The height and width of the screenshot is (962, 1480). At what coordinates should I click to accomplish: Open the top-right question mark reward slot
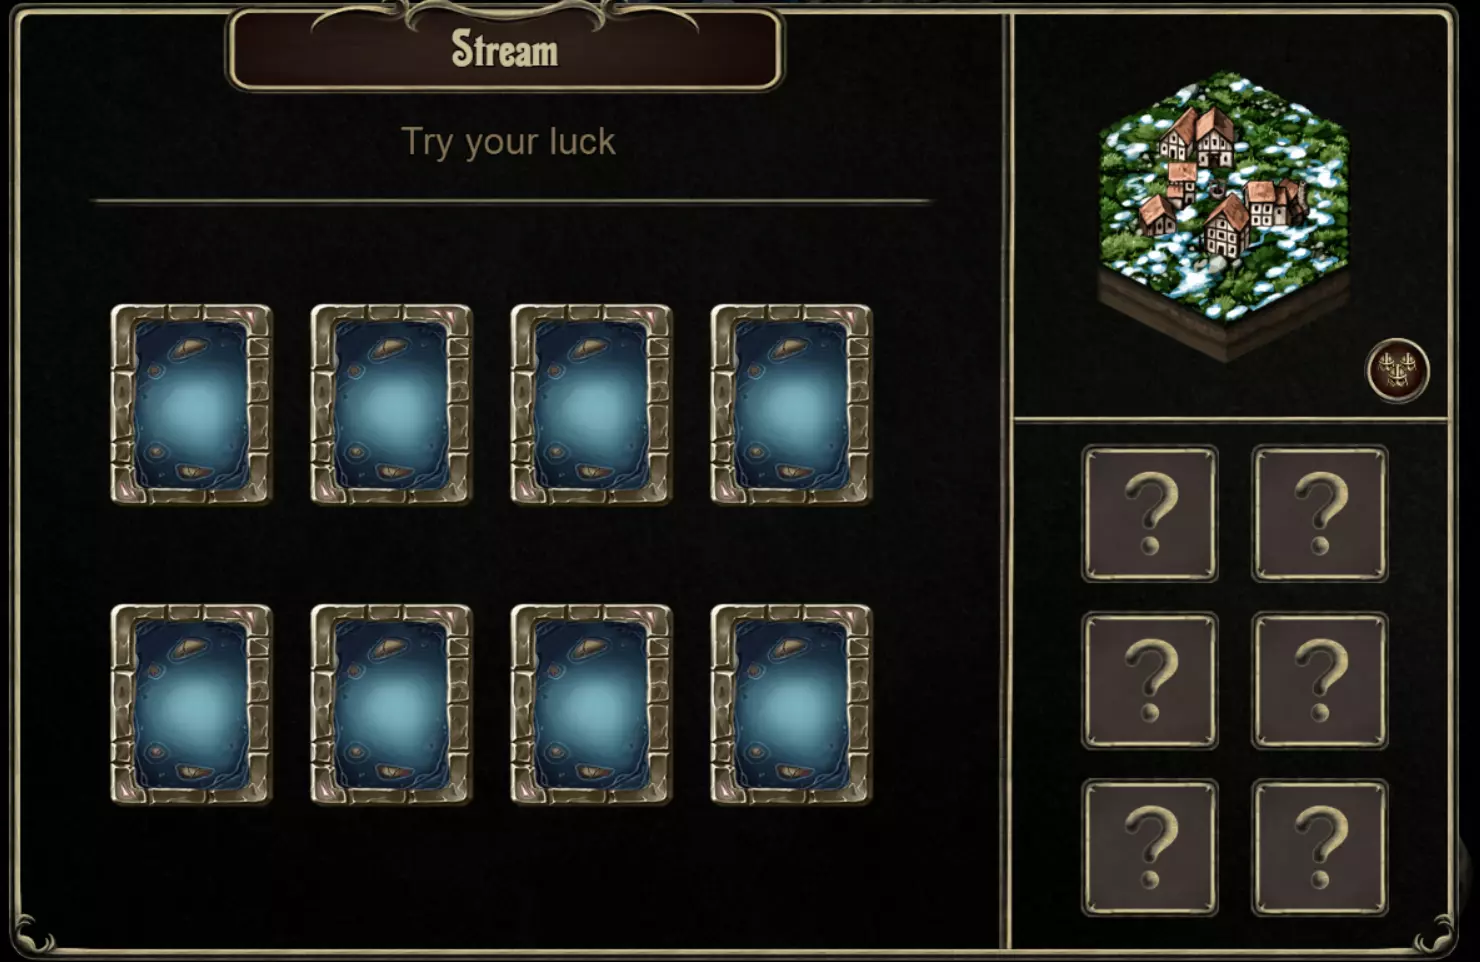(1320, 513)
